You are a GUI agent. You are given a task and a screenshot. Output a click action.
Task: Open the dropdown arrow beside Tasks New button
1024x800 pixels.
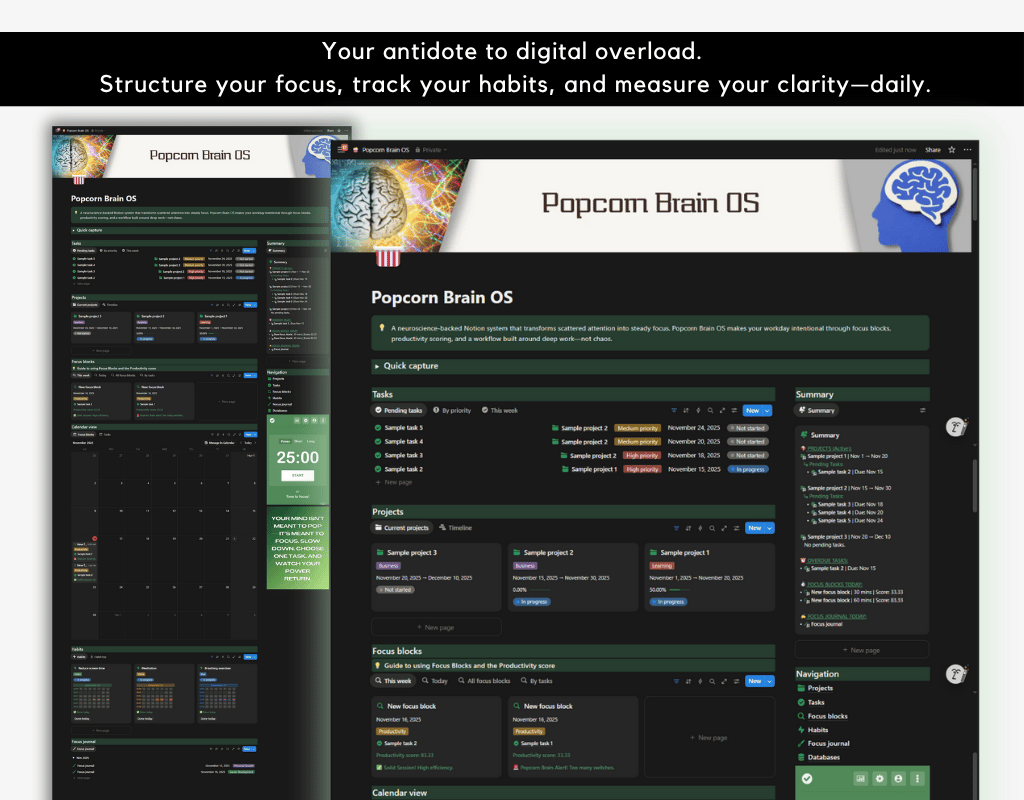[767, 411]
